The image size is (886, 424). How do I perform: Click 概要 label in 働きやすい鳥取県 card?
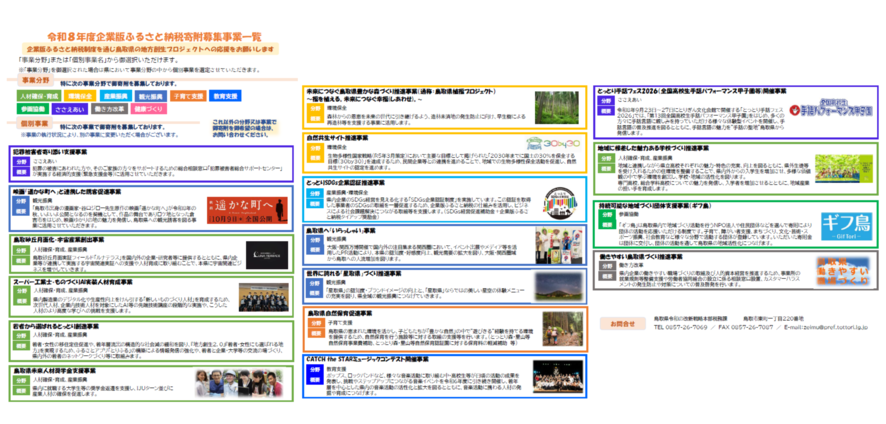(x=606, y=276)
